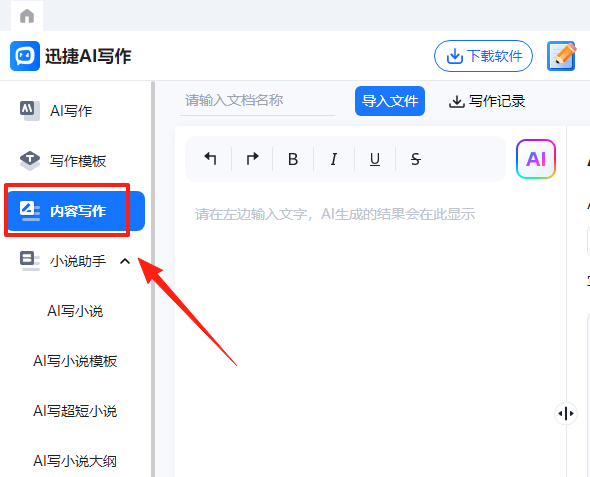Viewport: 590px width, 477px height.
Task: Click the redo arrow icon
Action: pos(252,159)
